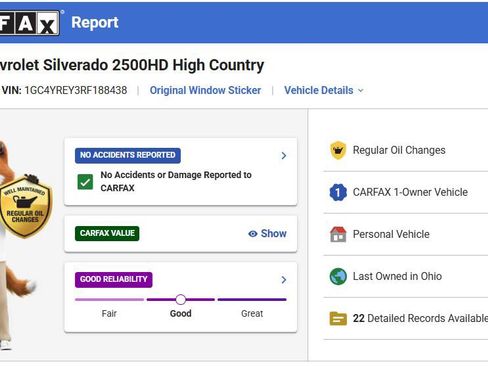Open accident details via chevron arrow

[284, 156]
